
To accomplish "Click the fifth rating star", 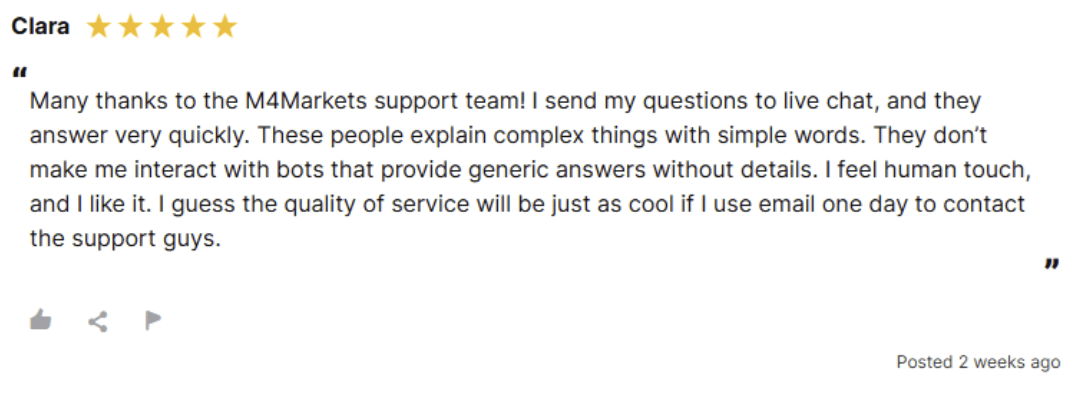I will pos(224,27).
